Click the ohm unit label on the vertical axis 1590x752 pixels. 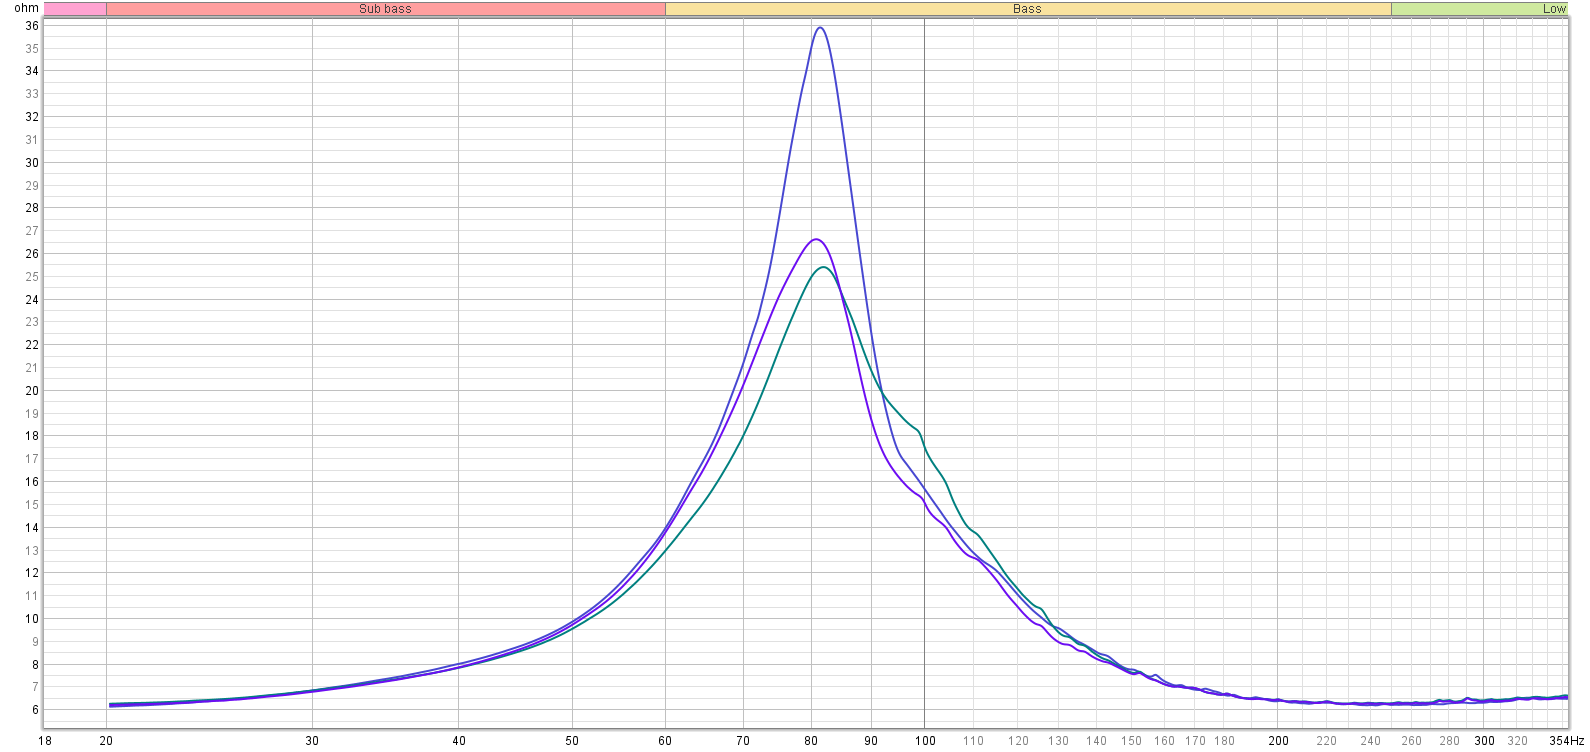pos(26,8)
